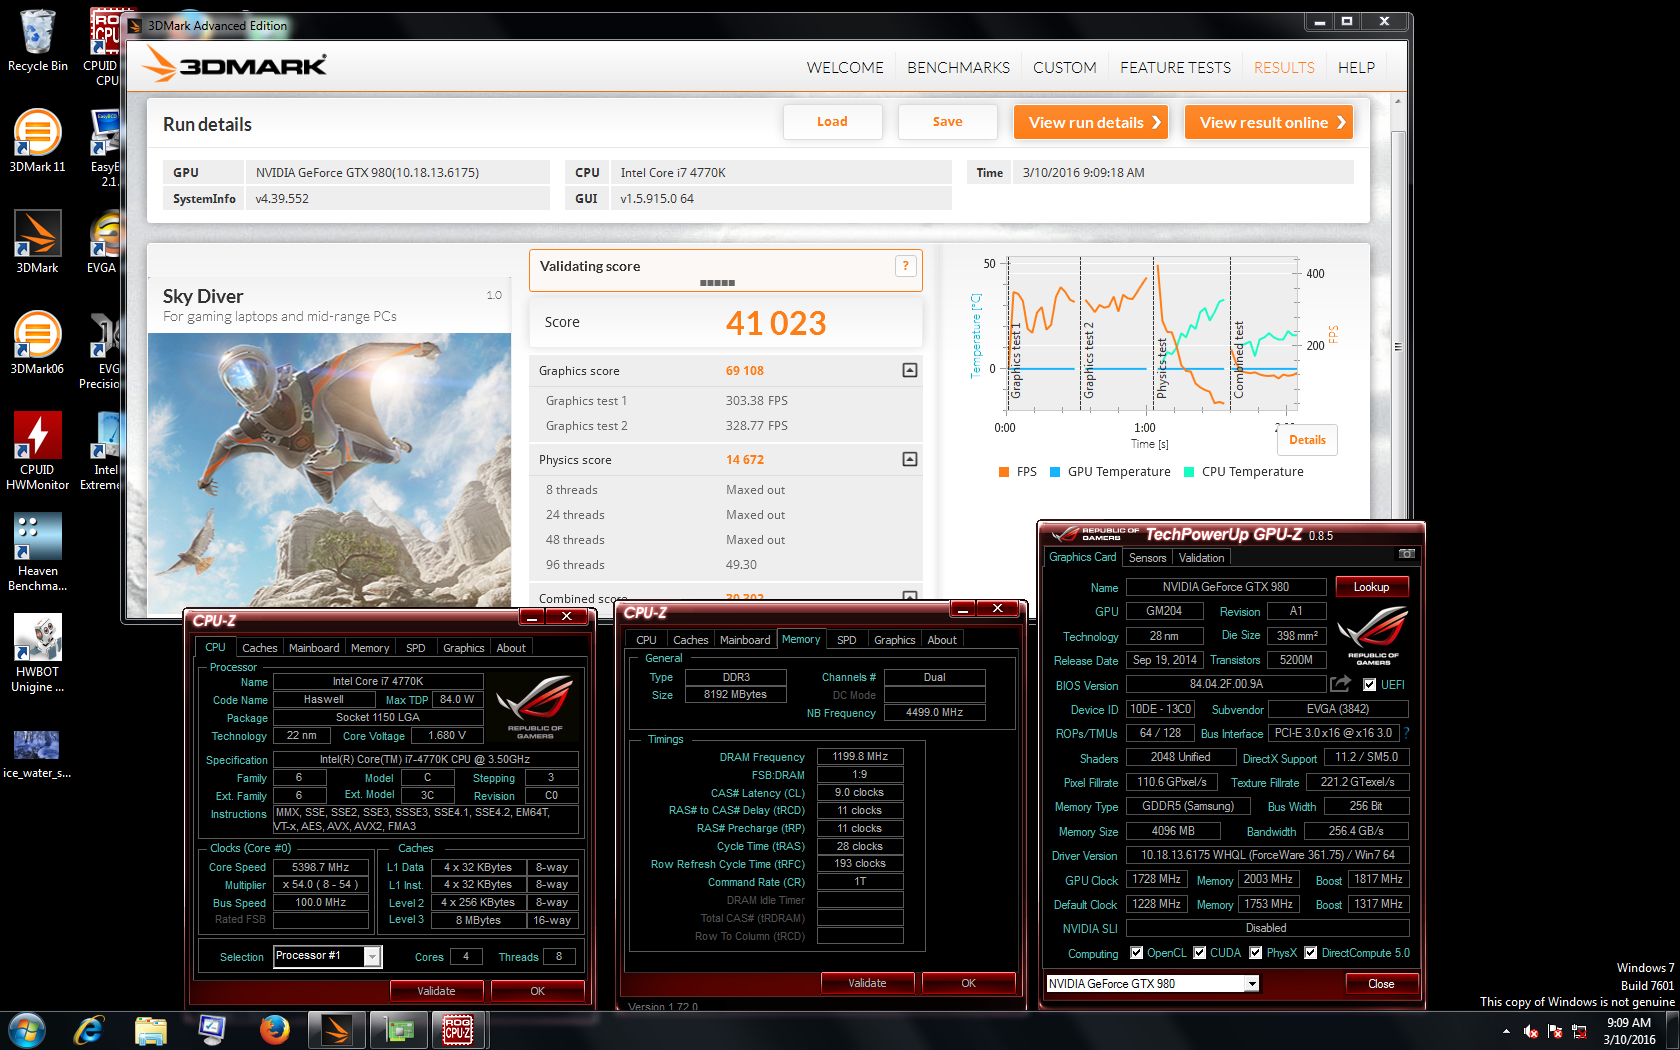Click the Save button in Run details
1680x1050 pixels.
(947, 122)
